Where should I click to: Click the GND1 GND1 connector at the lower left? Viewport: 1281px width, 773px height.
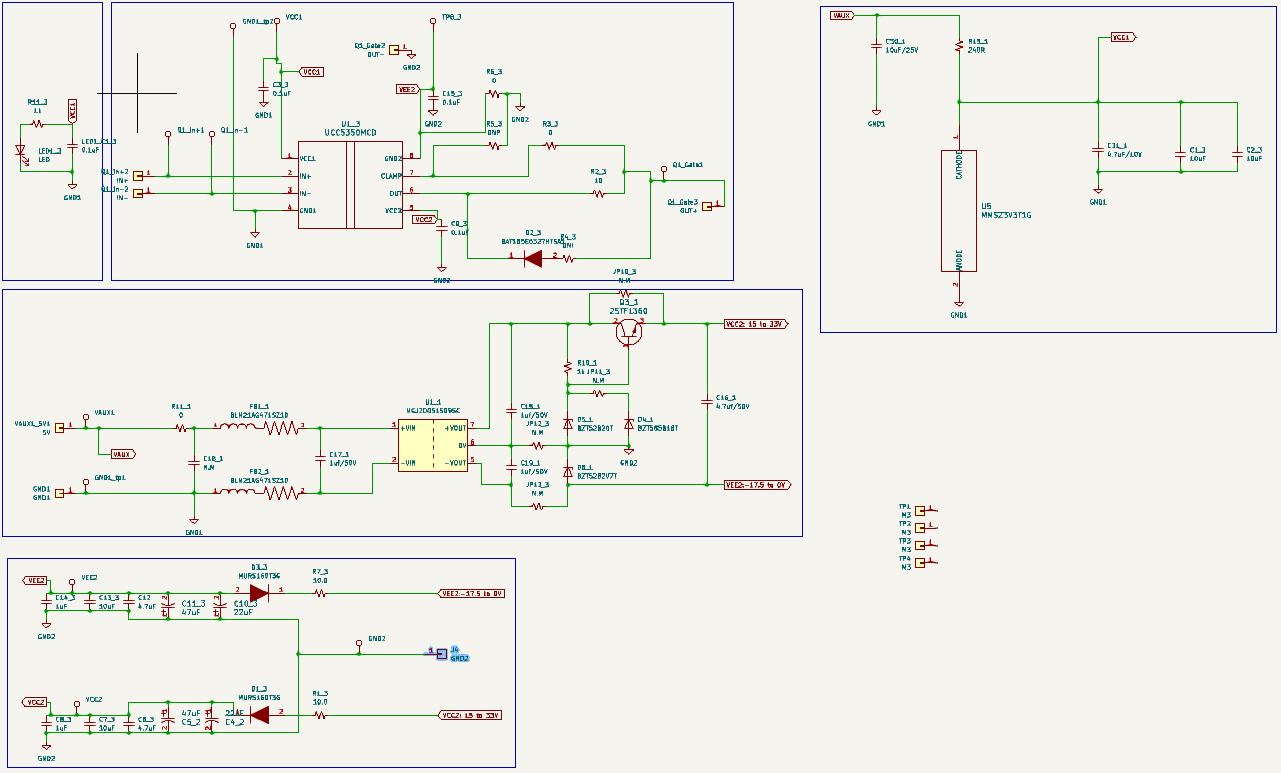[x=60, y=492]
